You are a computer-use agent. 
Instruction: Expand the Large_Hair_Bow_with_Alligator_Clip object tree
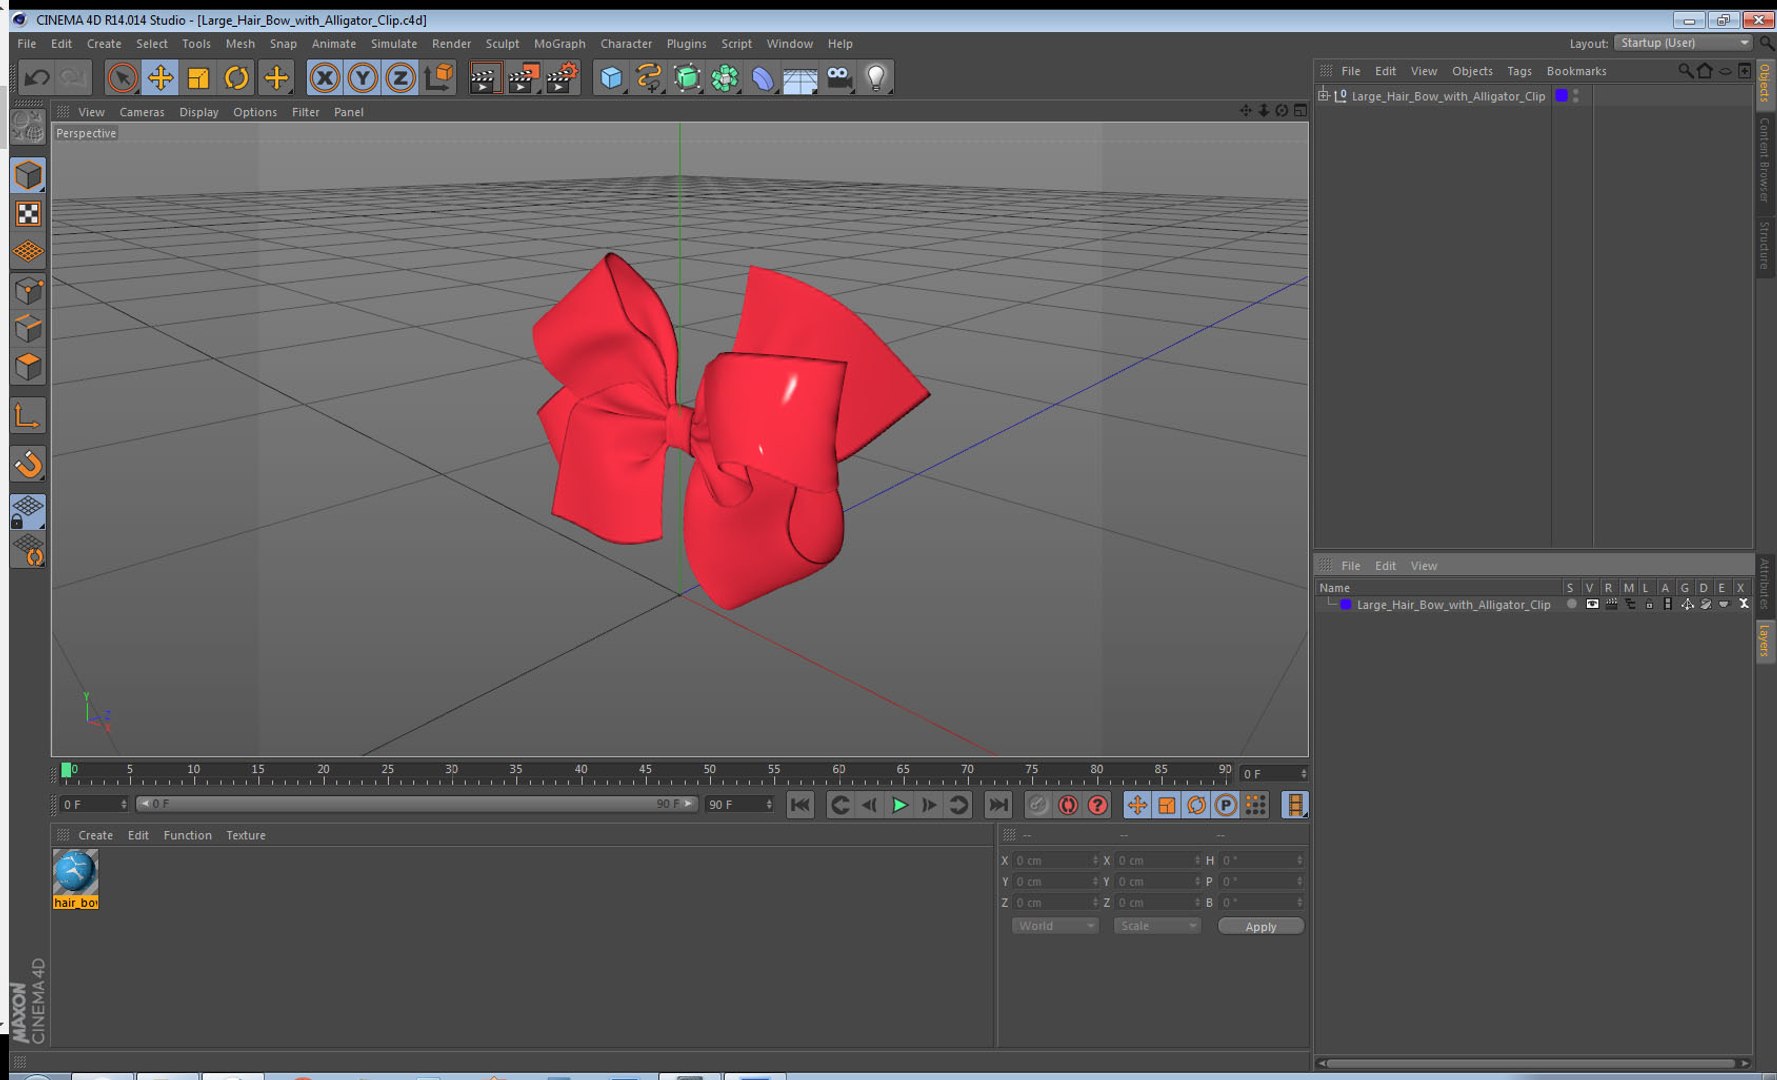pos(1323,96)
